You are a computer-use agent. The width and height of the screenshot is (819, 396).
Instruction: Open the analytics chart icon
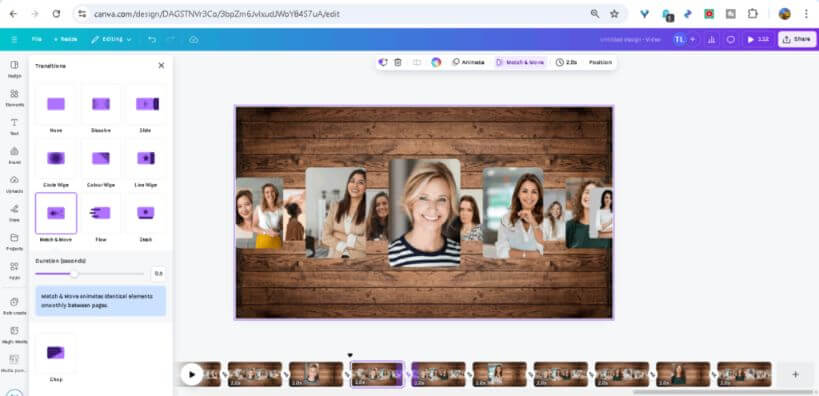point(710,39)
